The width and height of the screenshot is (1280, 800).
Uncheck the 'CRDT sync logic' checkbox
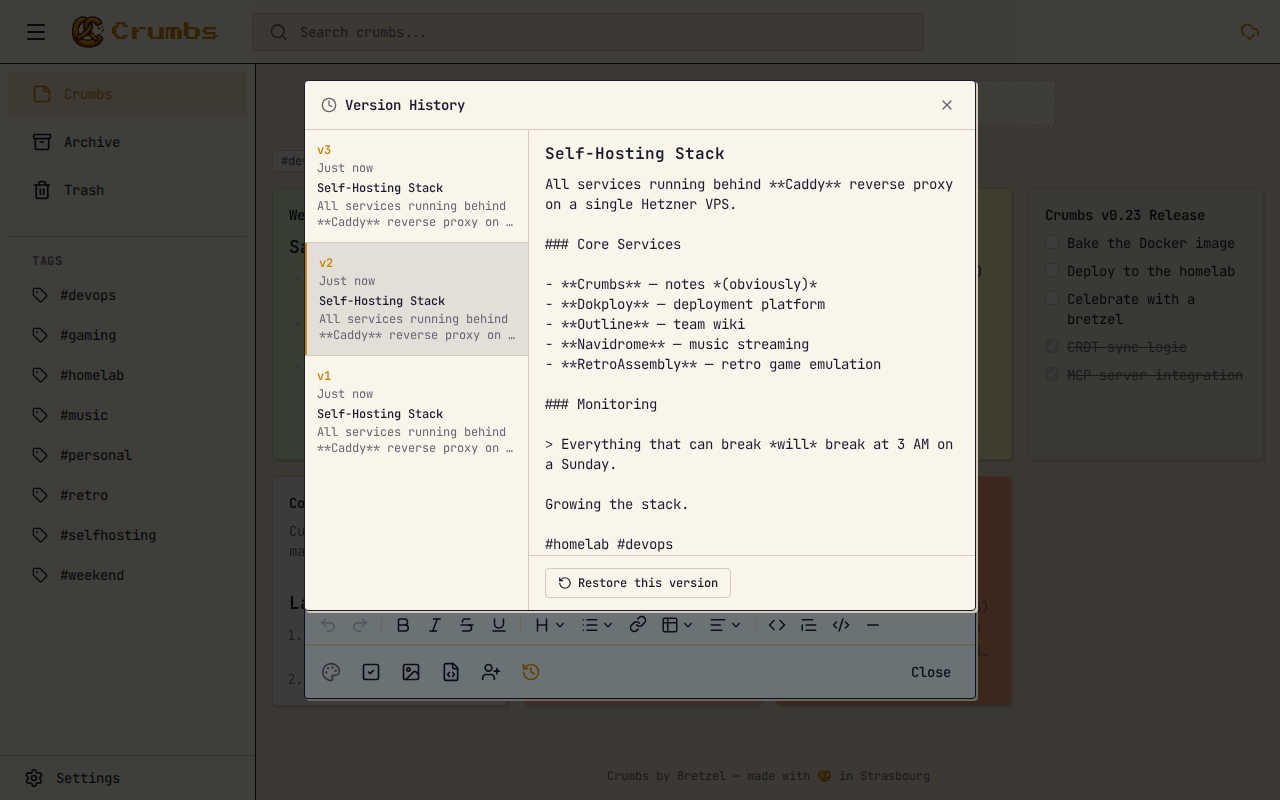pos(1052,347)
